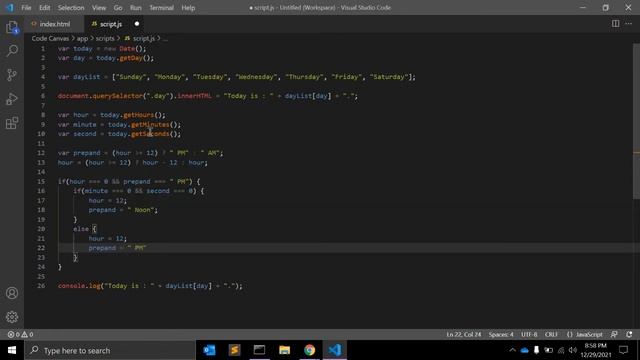Split the editor to the right
Screen dimensions: 640x360
tap(615, 24)
